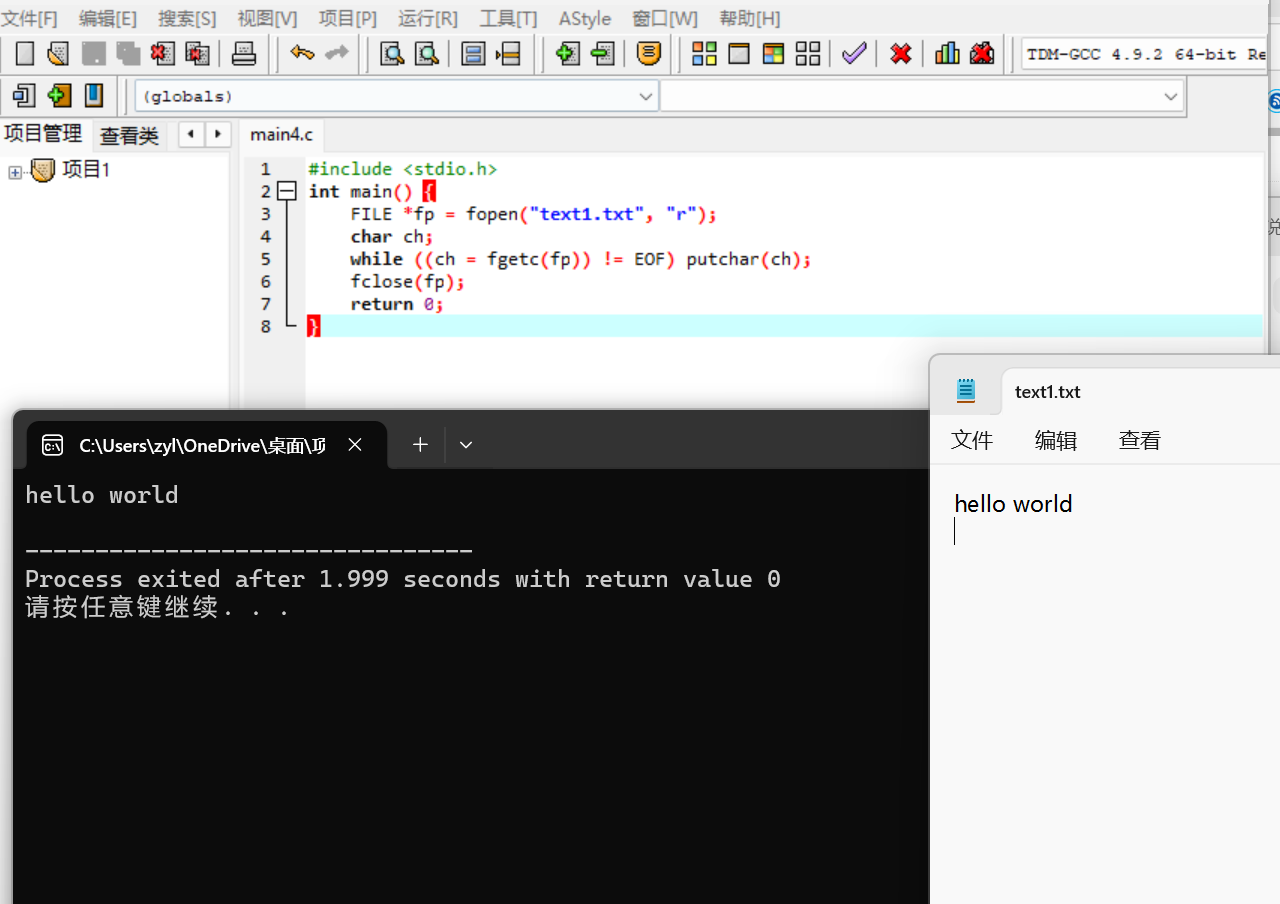Remove file from project with minus icon
The image size is (1280, 904).
click(x=602, y=53)
